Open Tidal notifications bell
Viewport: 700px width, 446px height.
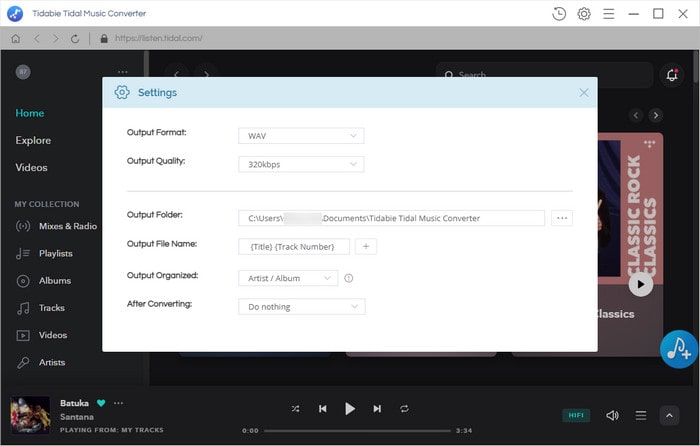click(x=672, y=75)
